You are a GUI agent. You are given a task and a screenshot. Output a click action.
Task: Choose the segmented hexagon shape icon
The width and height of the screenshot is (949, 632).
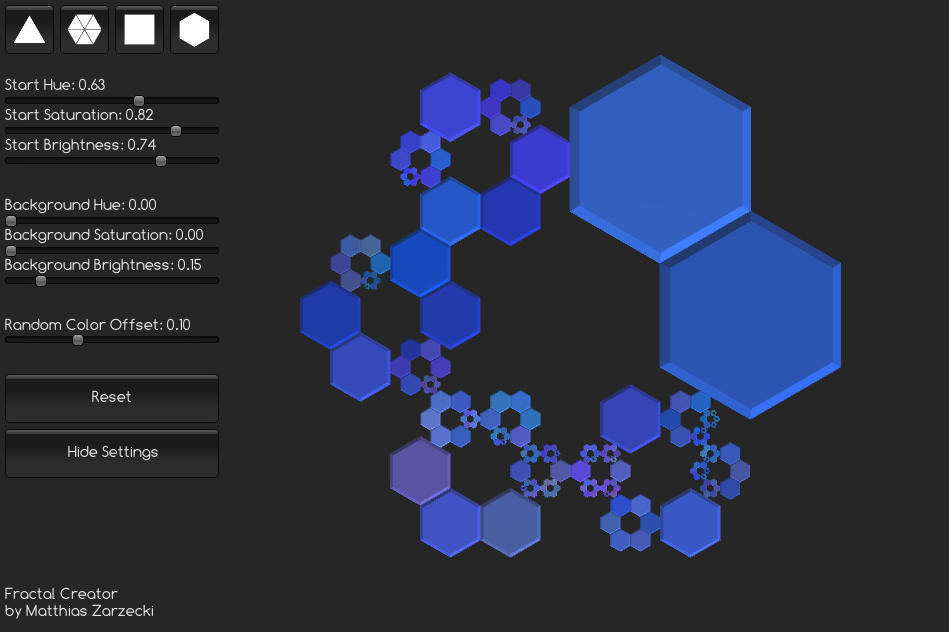(x=85, y=30)
